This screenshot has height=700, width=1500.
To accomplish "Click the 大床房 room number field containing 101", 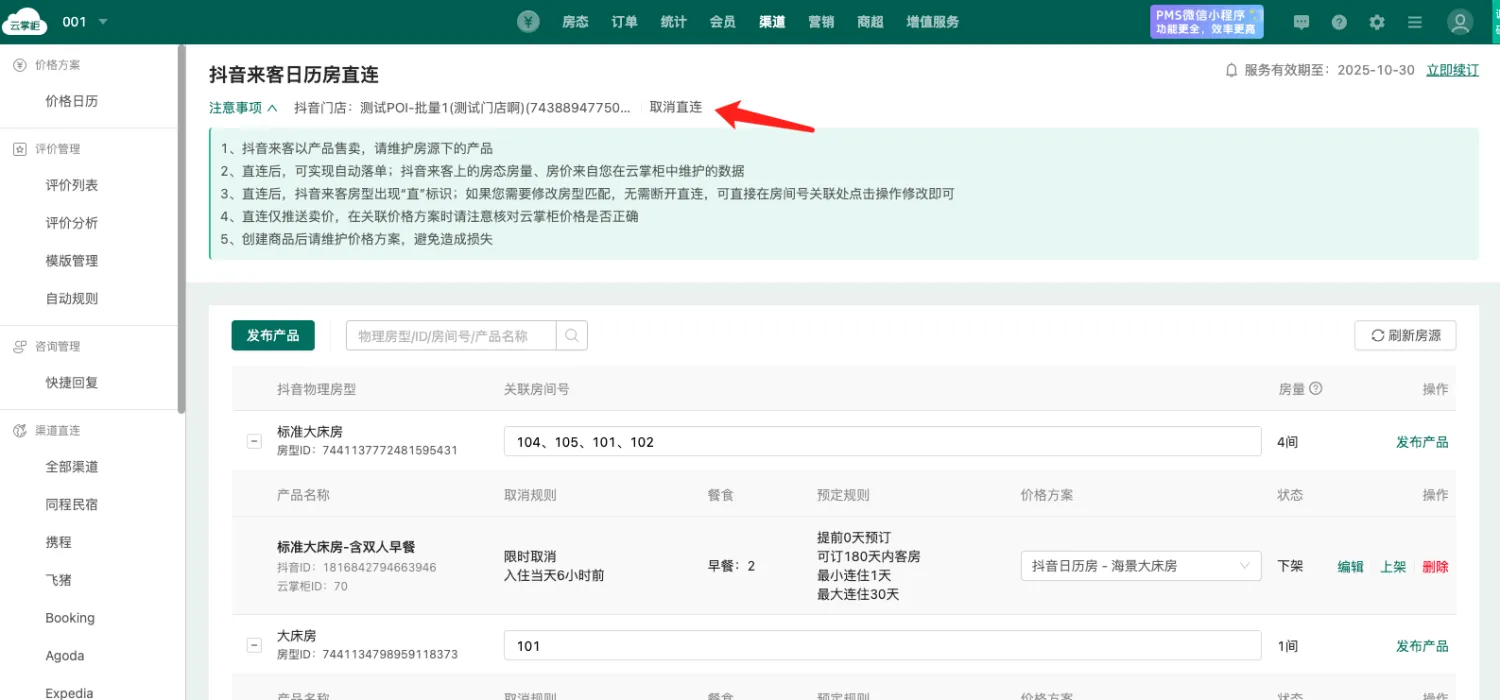I will [x=883, y=645].
